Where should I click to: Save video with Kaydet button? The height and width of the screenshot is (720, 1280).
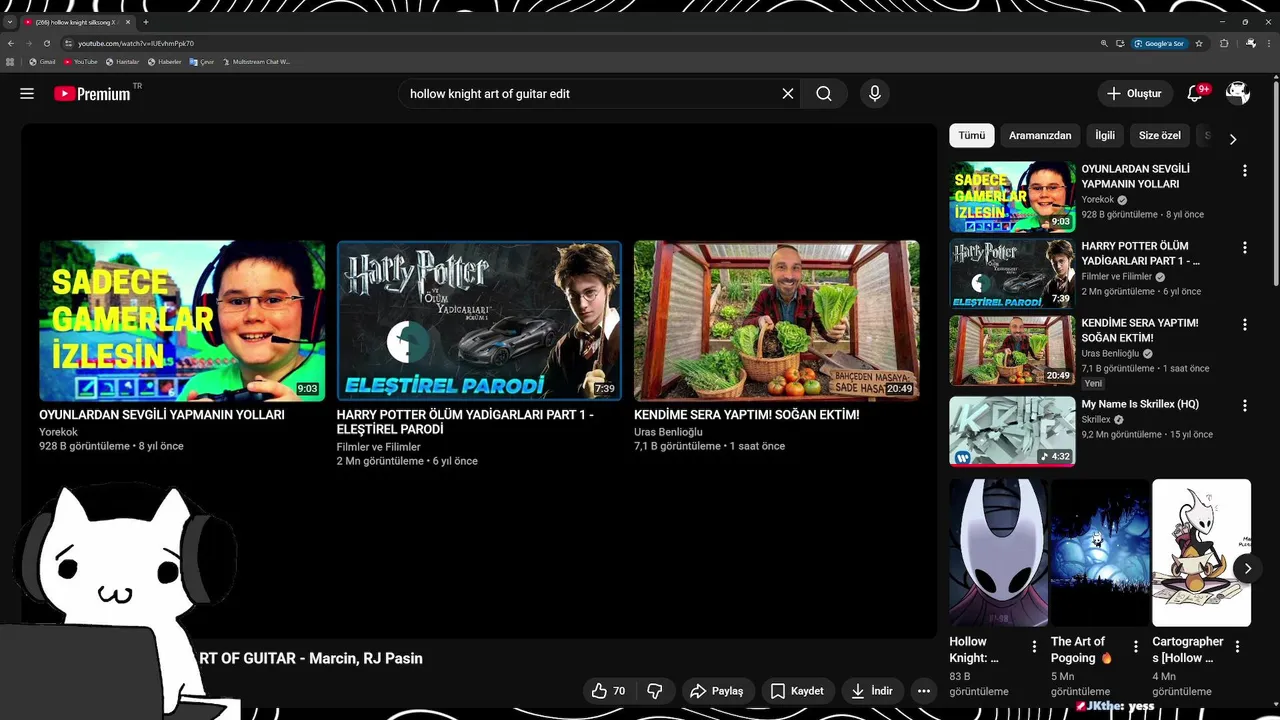tap(797, 691)
